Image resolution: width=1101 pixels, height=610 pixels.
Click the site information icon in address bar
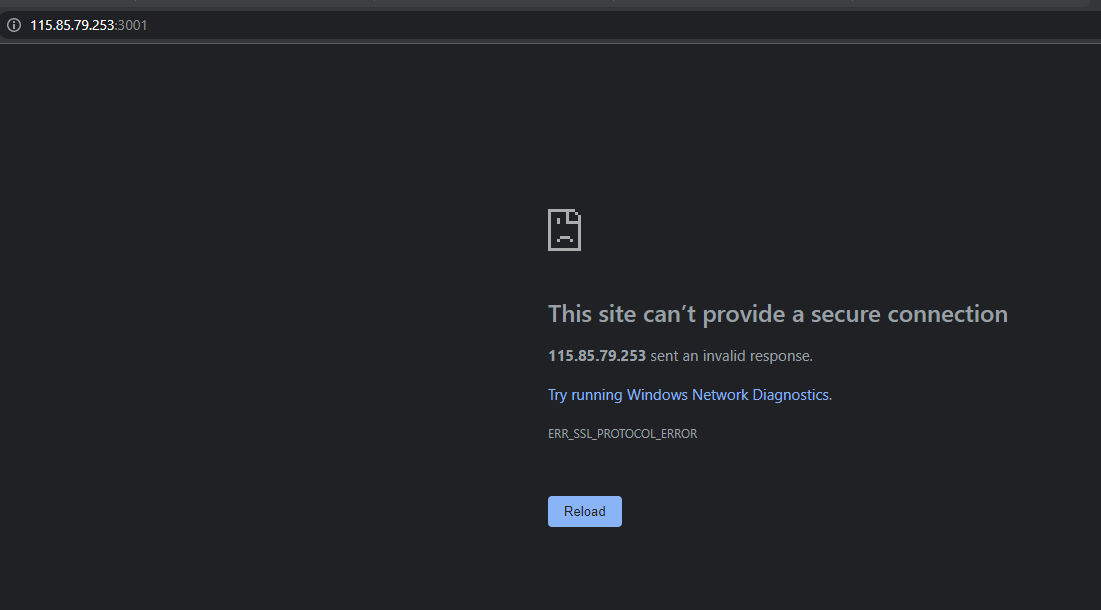point(12,25)
